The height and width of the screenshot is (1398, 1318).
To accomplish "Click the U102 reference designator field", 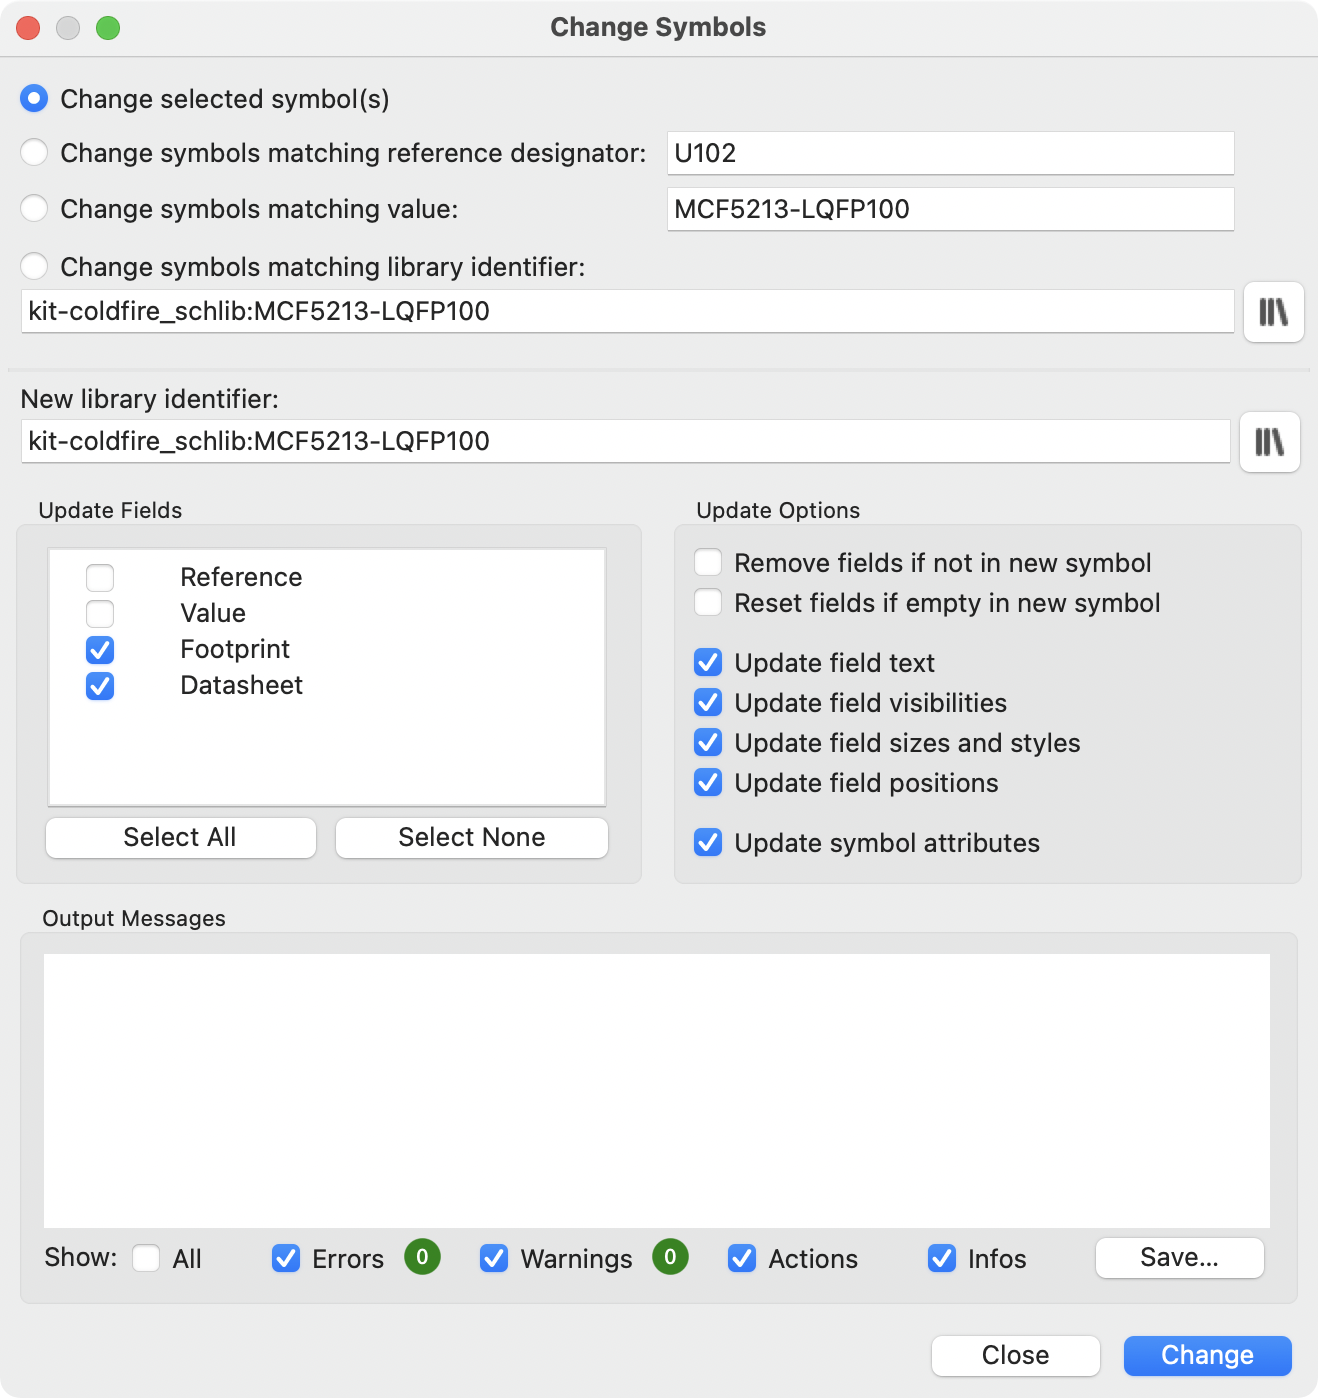I will pyautogui.click(x=950, y=152).
